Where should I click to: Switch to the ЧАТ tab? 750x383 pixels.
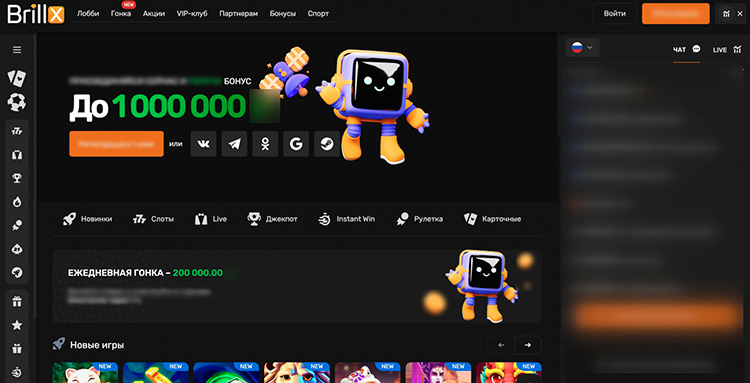pos(686,49)
